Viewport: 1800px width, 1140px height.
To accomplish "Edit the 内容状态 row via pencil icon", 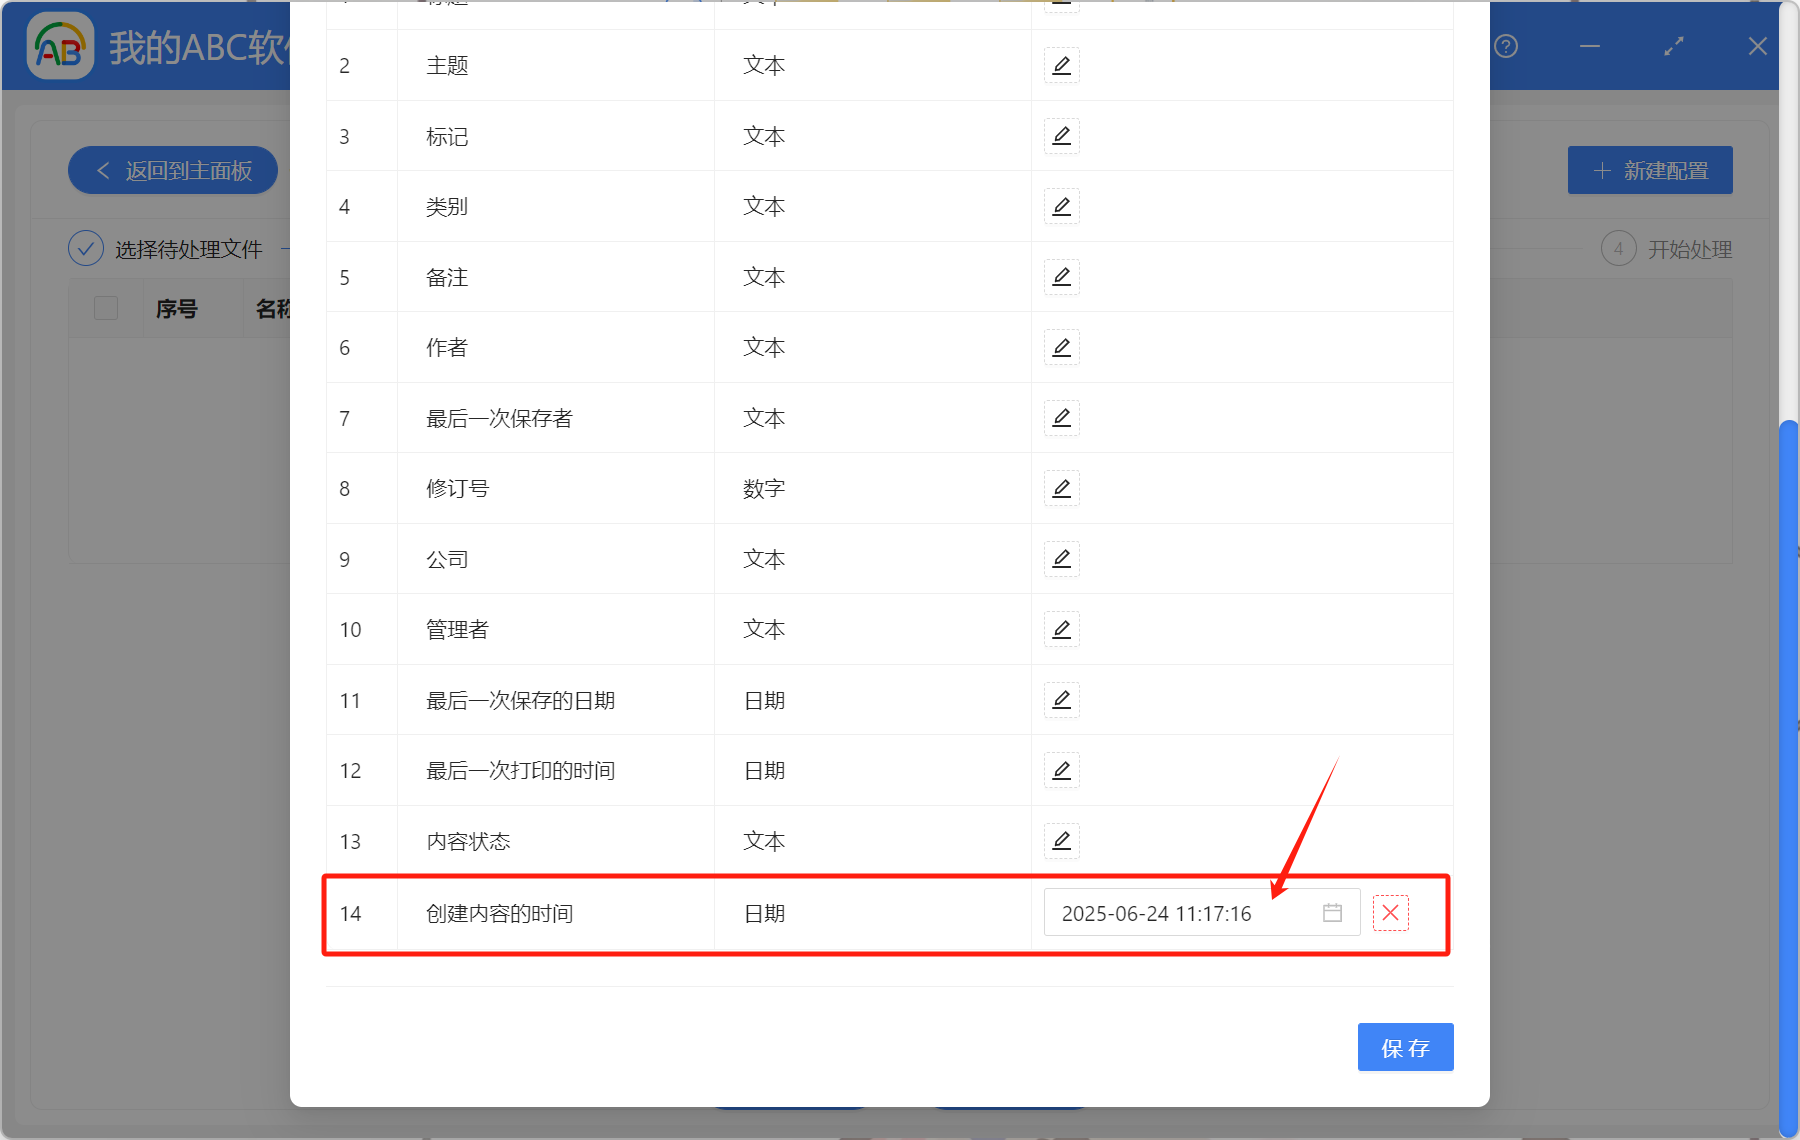I will coord(1061,841).
